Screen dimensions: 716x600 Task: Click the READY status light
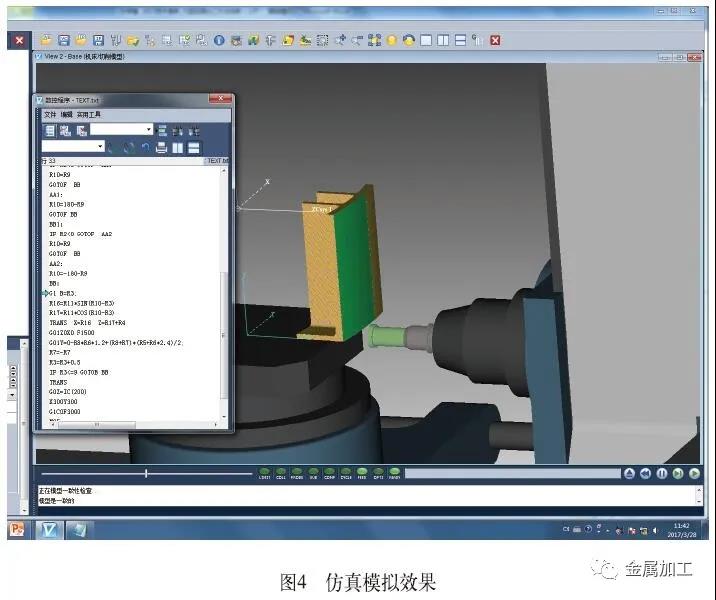coord(395,474)
